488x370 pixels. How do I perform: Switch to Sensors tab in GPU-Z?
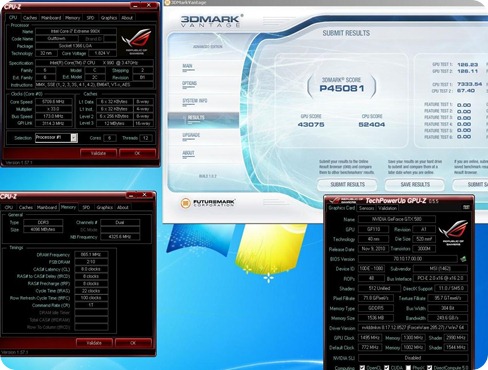[366, 208]
